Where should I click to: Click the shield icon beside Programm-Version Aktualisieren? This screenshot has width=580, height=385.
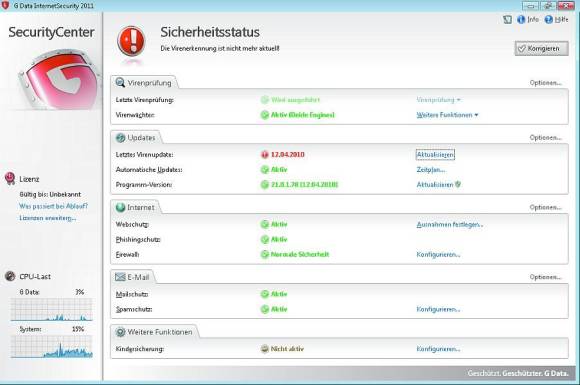click(458, 184)
